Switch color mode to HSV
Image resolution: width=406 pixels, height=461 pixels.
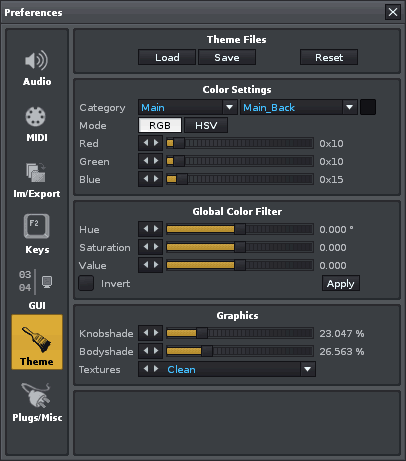click(x=206, y=125)
